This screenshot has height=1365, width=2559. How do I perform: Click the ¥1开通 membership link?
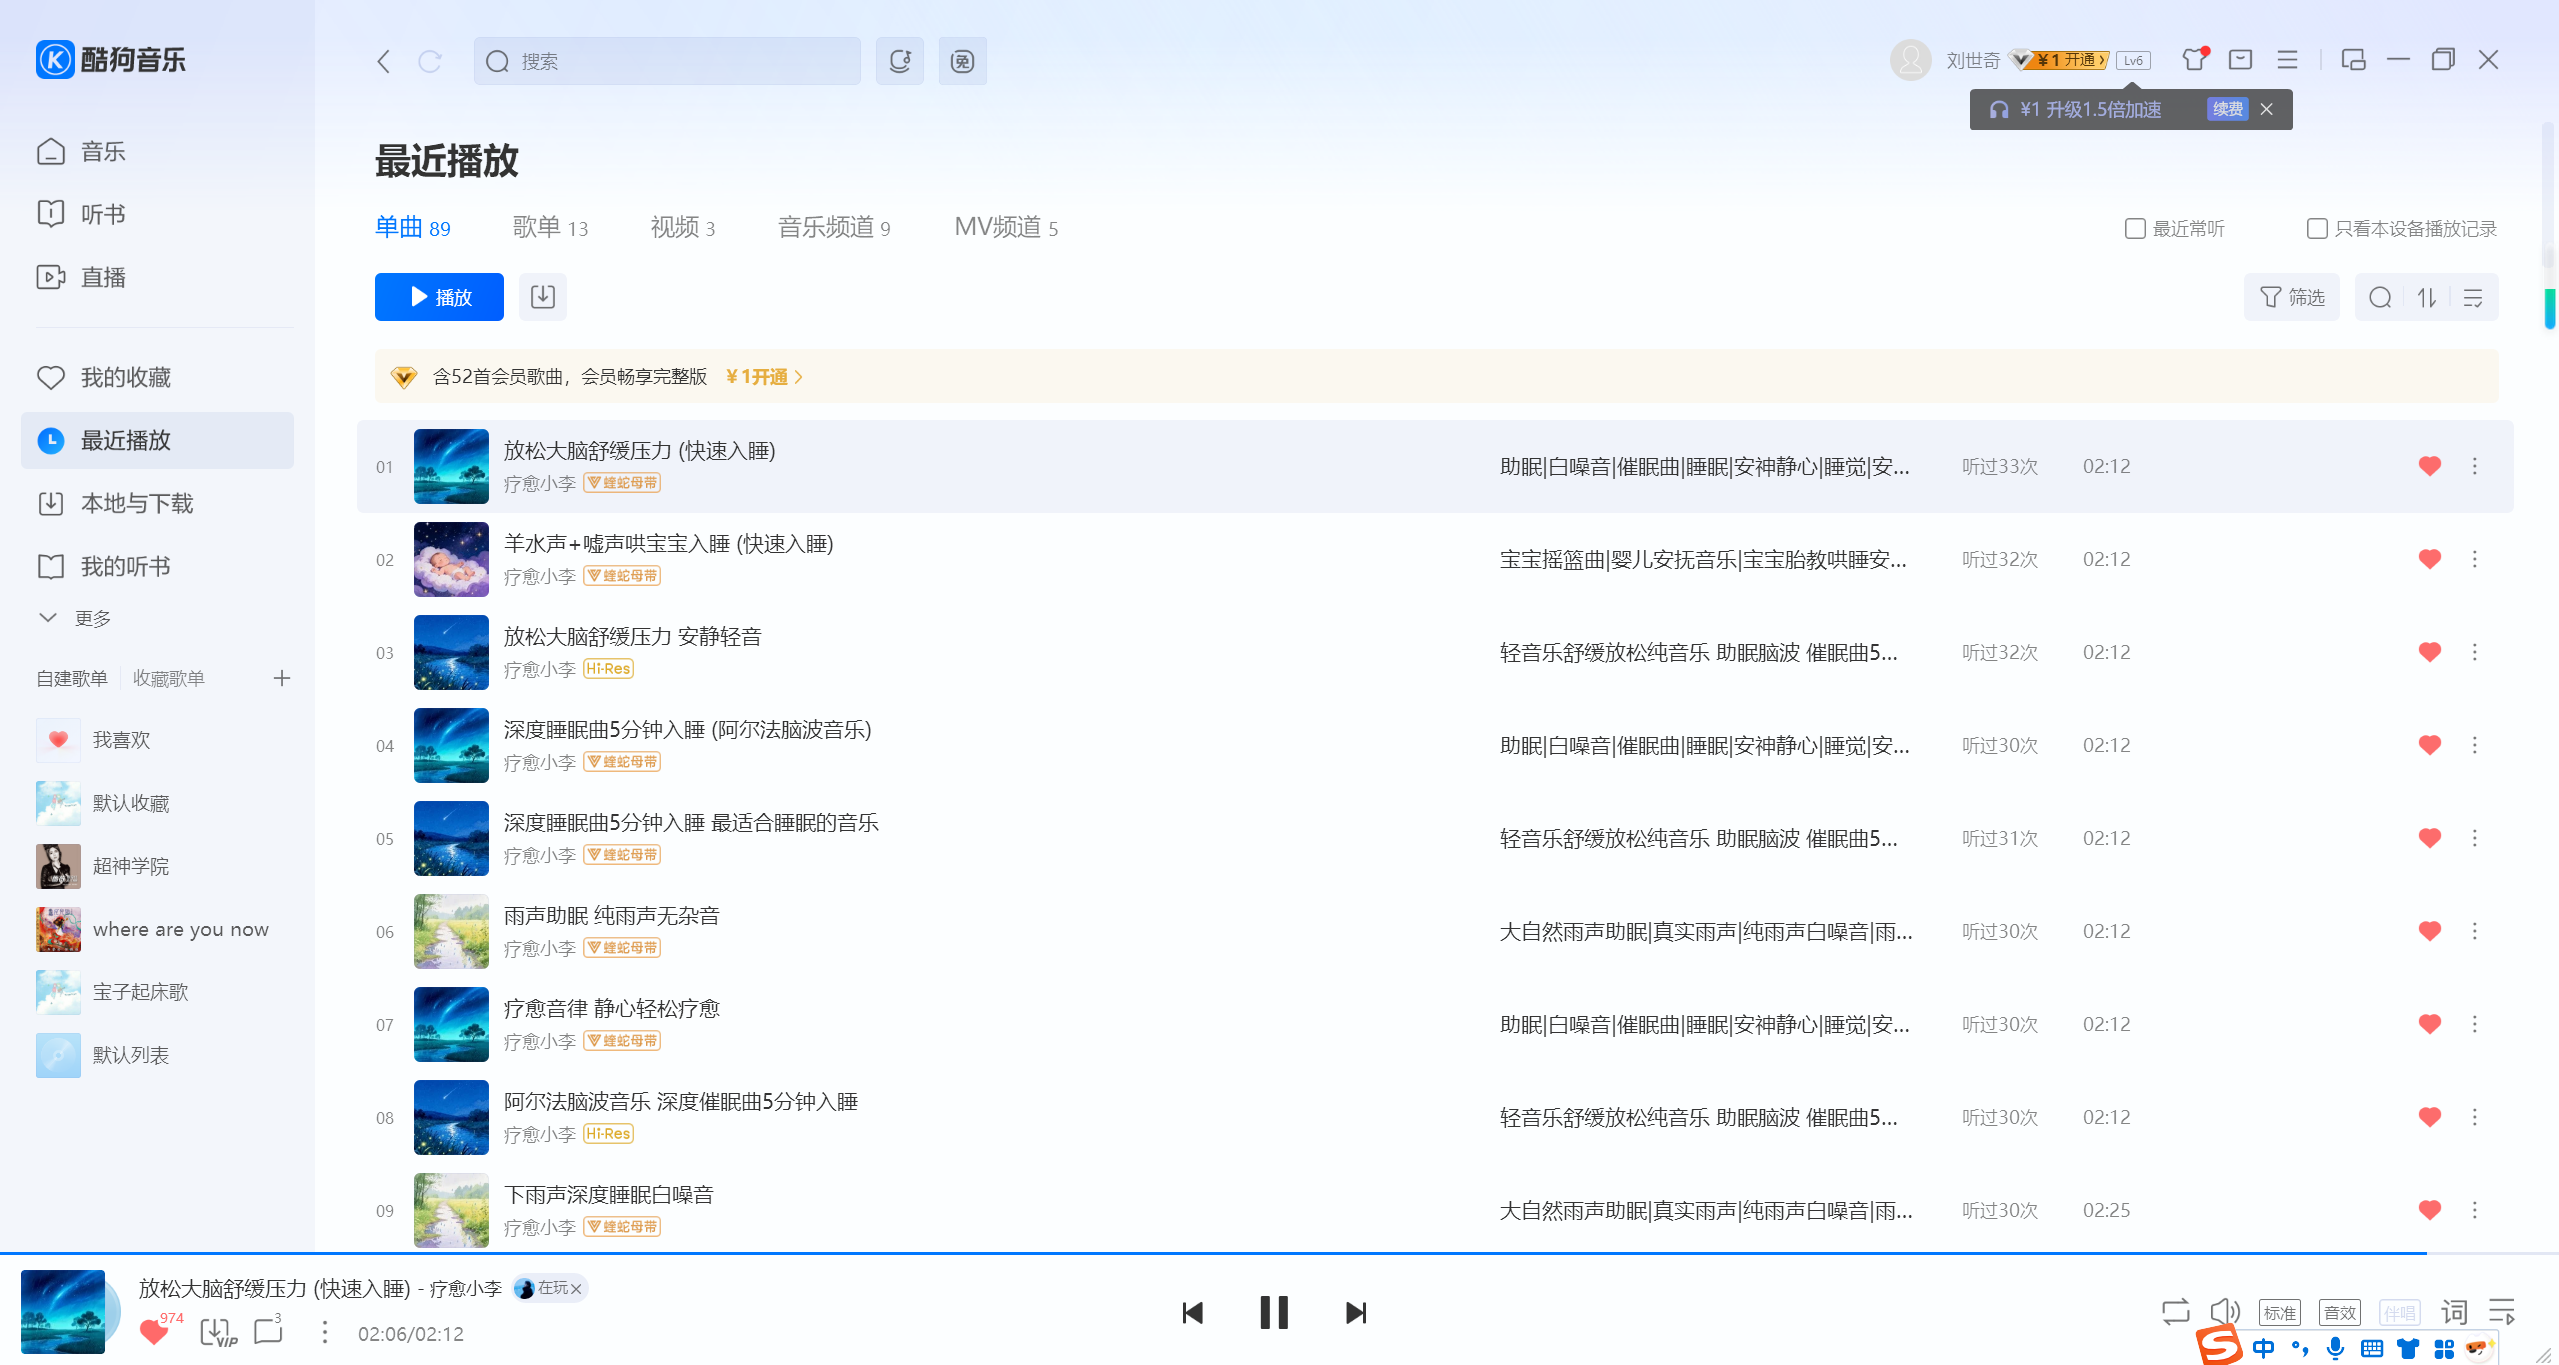[x=762, y=377]
